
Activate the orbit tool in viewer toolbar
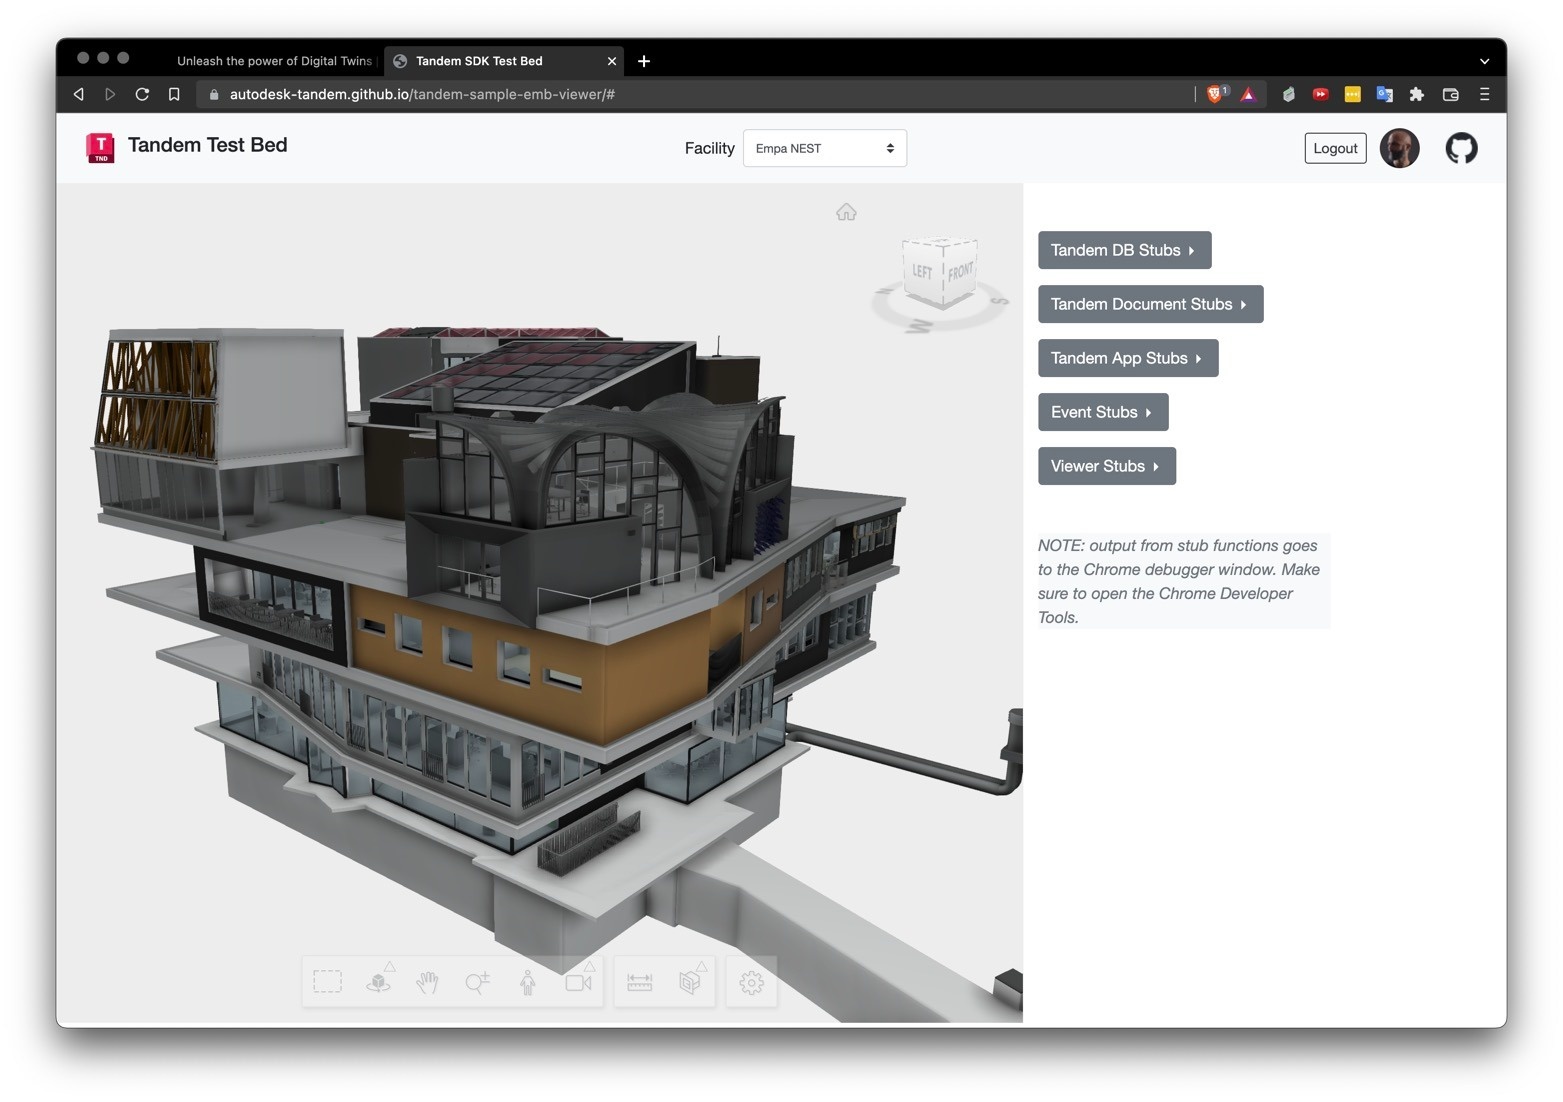coord(379,982)
